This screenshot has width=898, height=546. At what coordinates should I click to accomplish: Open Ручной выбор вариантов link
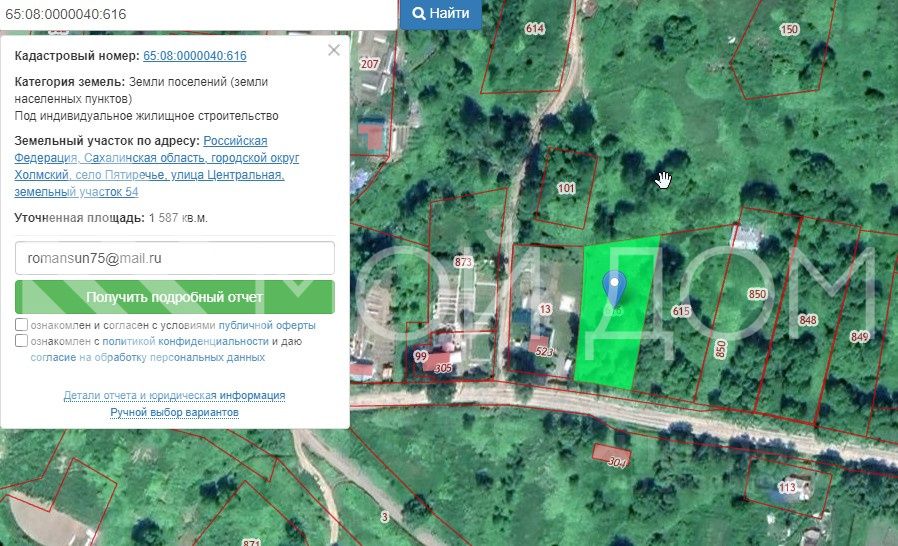(174, 413)
